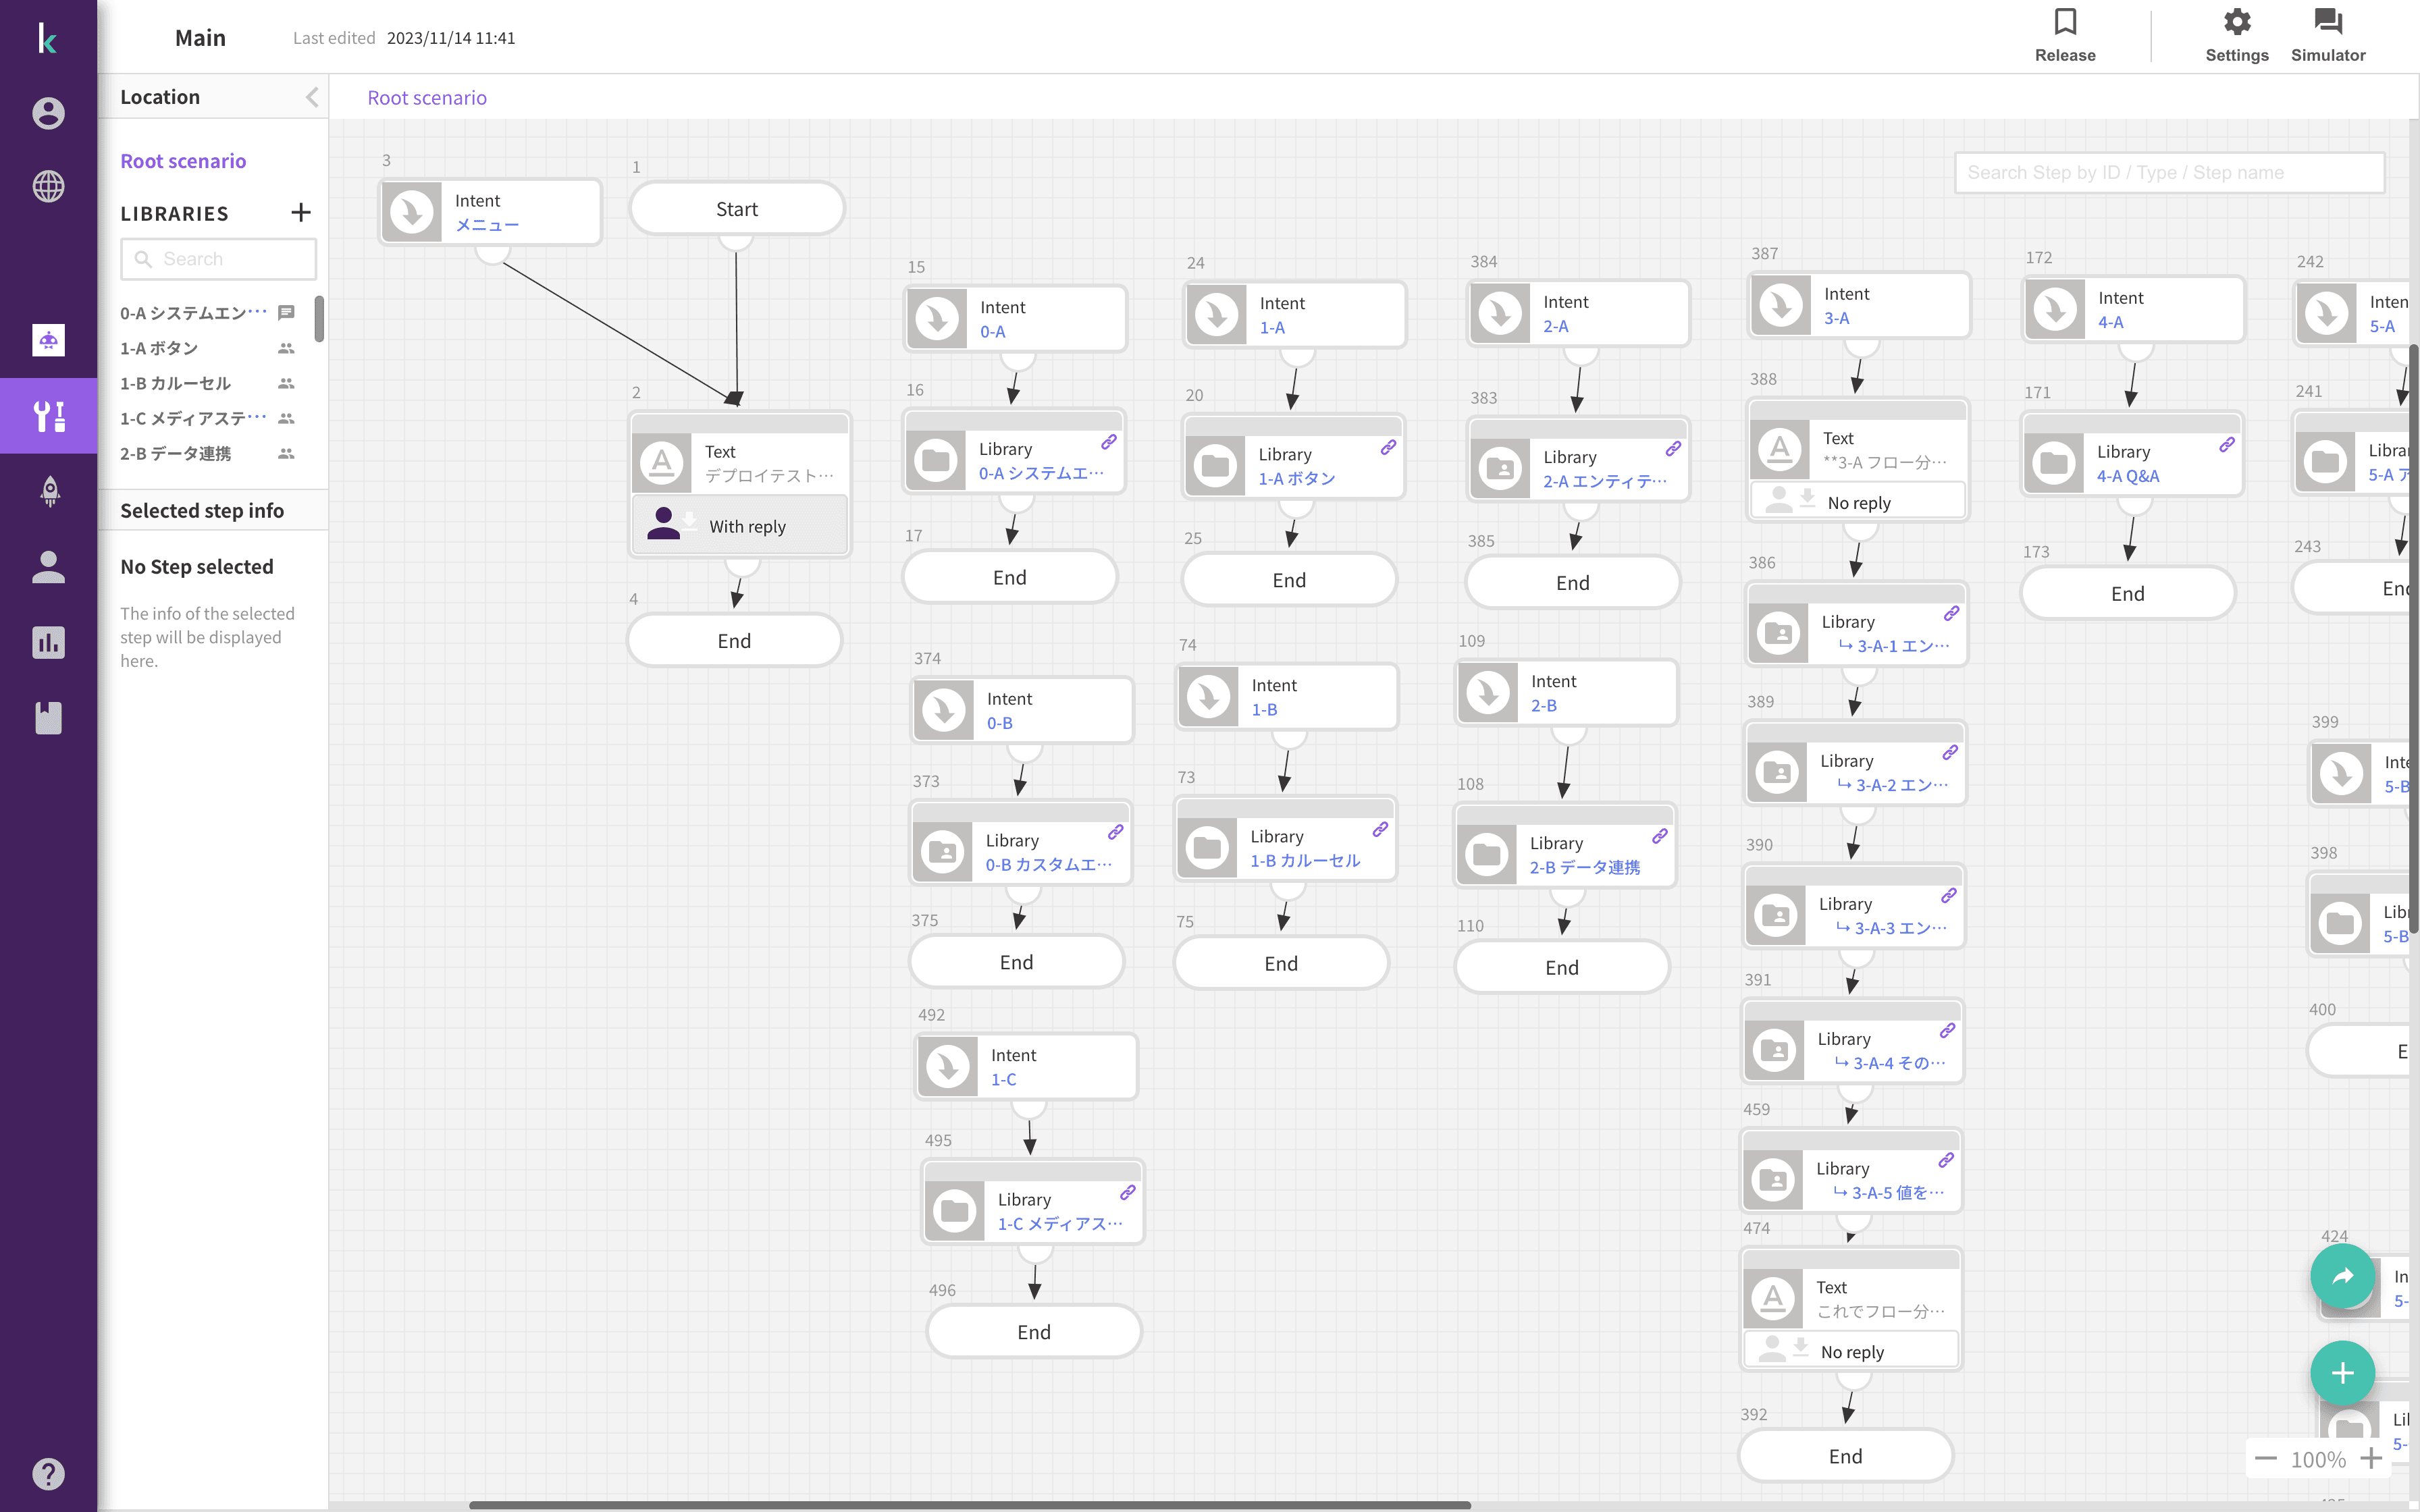Viewport: 2420px width, 1512px height.
Task: Select Intent 1-C step
Action: click(1026, 1066)
